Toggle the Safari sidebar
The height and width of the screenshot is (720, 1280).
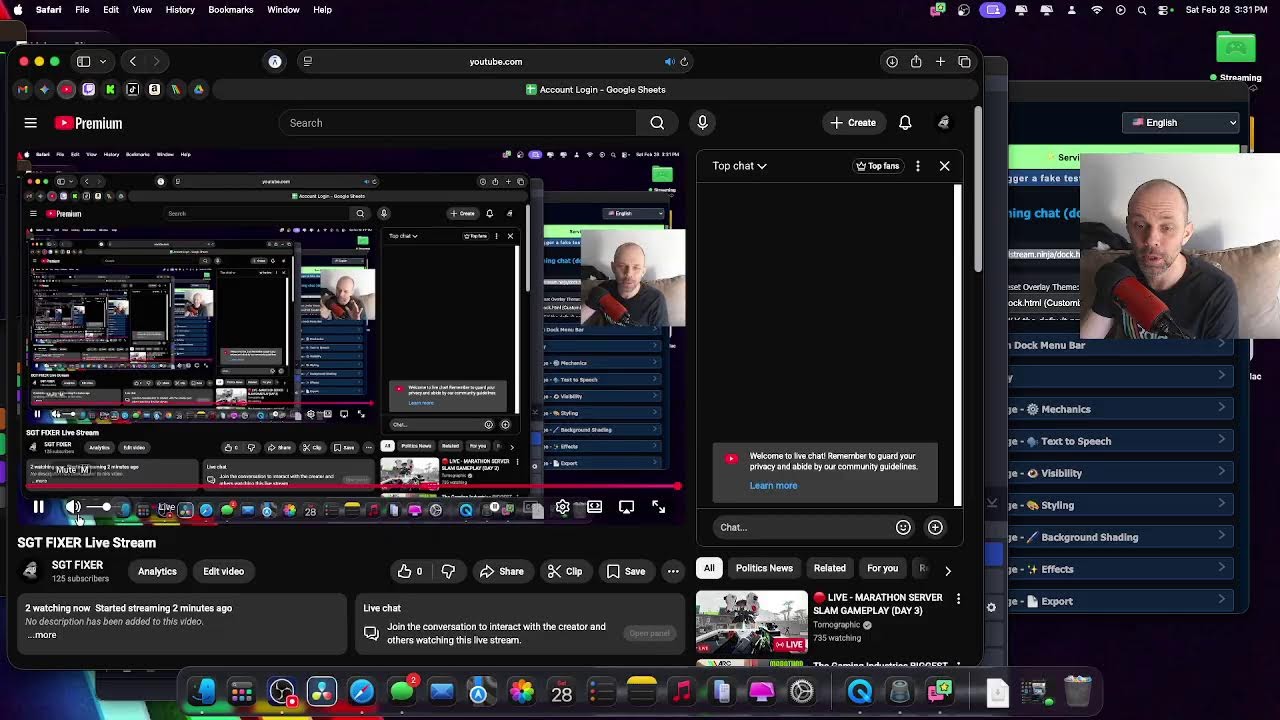click(84, 62)
